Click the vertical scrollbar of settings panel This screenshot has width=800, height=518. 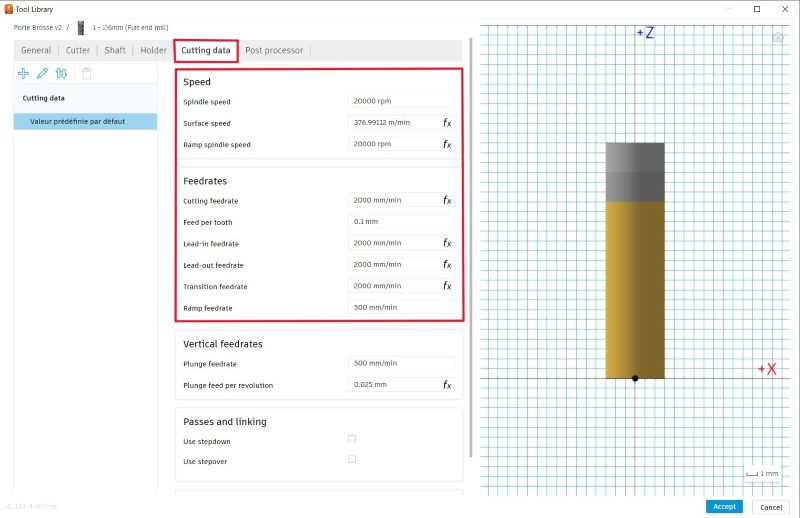(470, 248)
